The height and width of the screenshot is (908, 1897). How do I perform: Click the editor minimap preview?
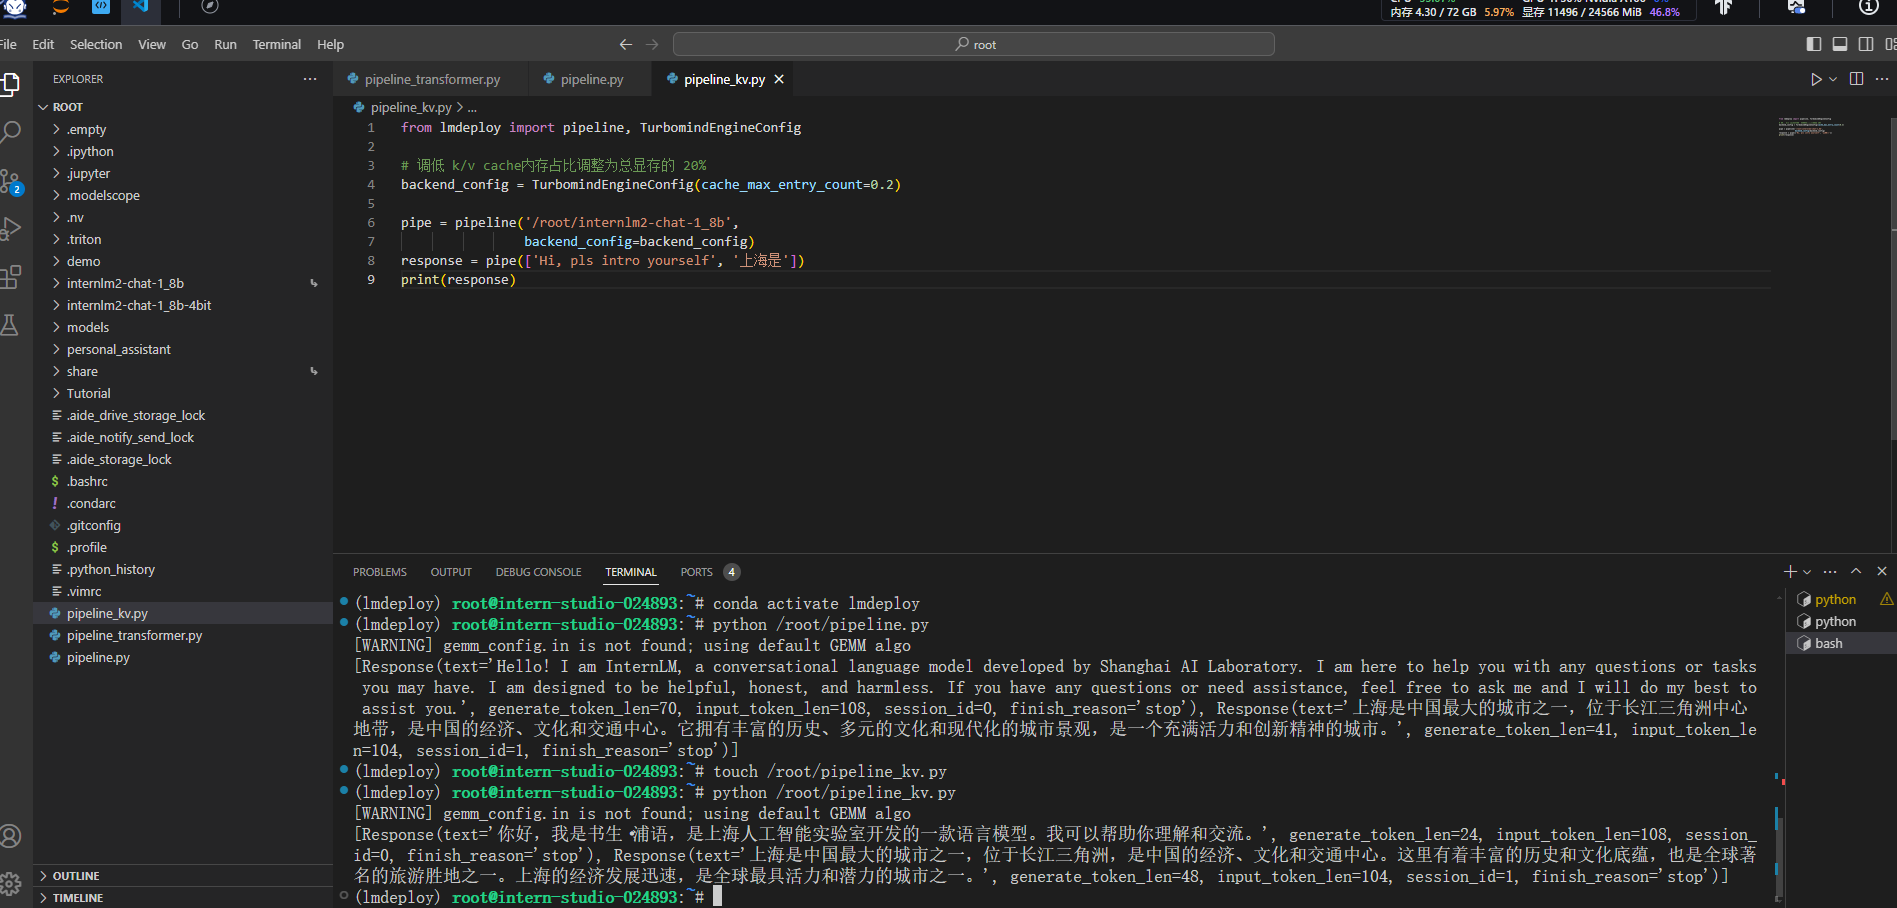(1812, 127)
